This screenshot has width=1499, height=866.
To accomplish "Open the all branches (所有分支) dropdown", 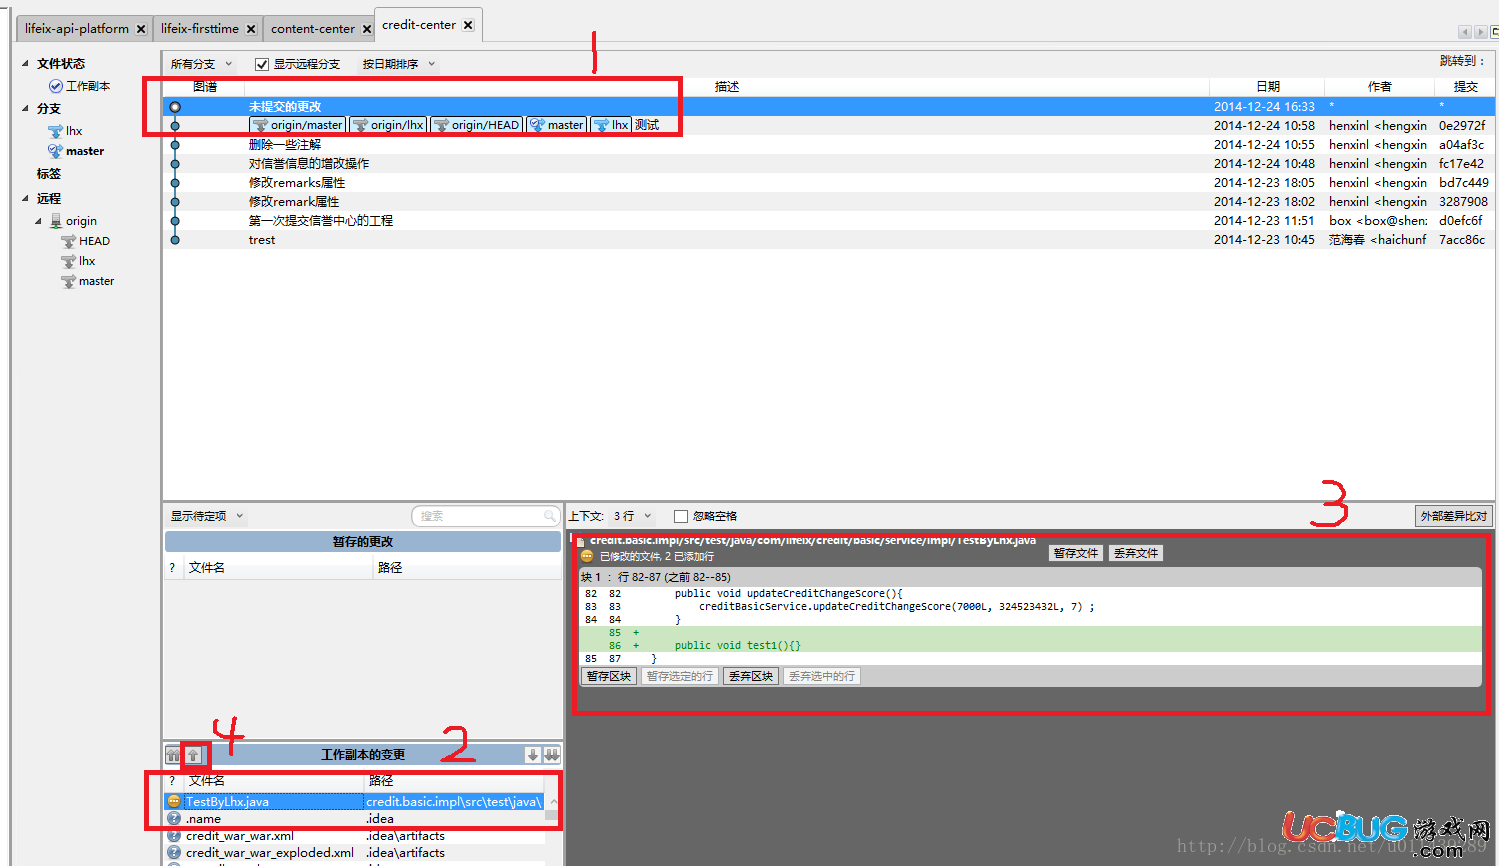I will point(201,64).
